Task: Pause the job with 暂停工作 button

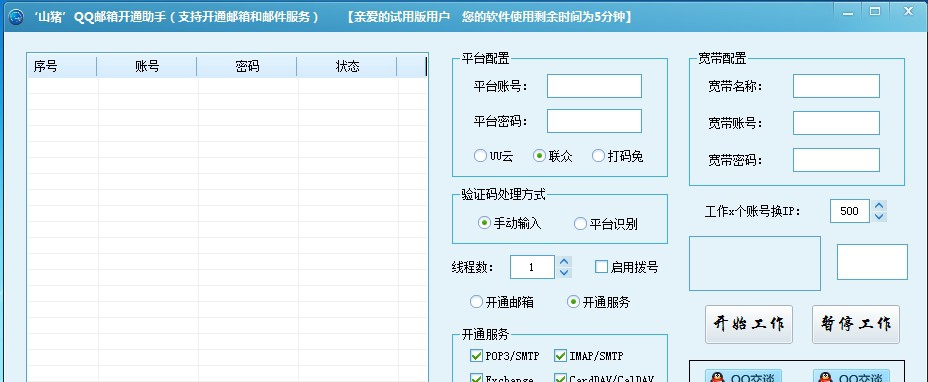Action: point(856,325)
